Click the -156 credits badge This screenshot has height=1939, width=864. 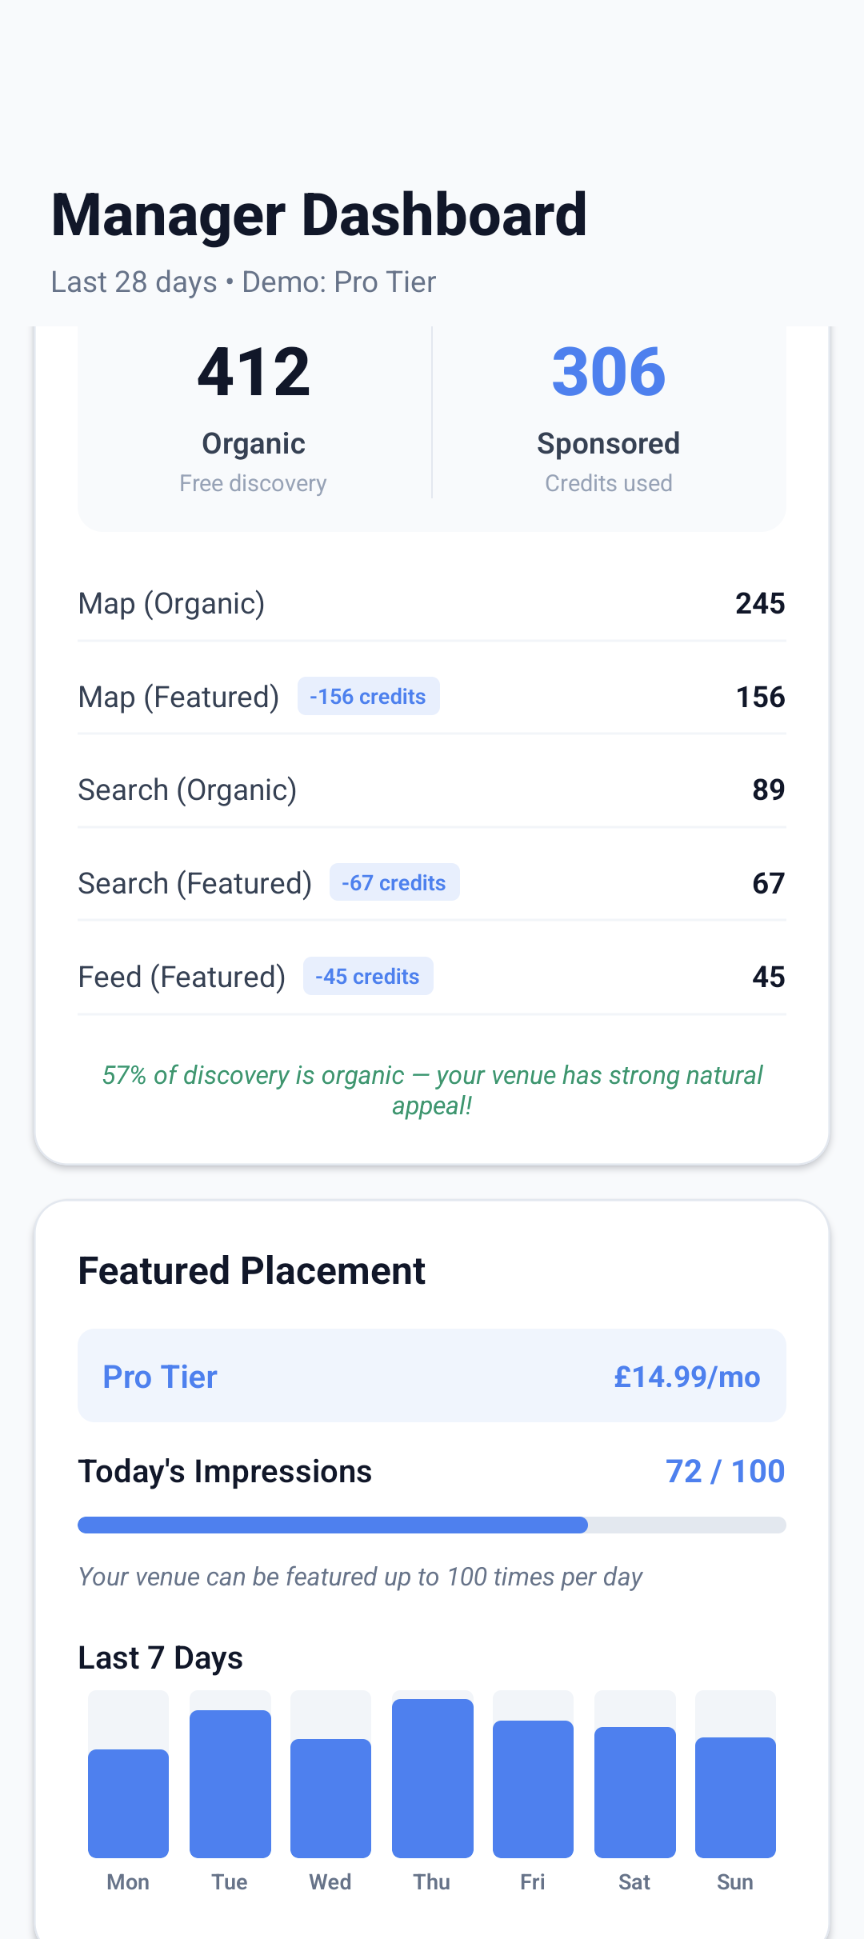tap(368, 696)
